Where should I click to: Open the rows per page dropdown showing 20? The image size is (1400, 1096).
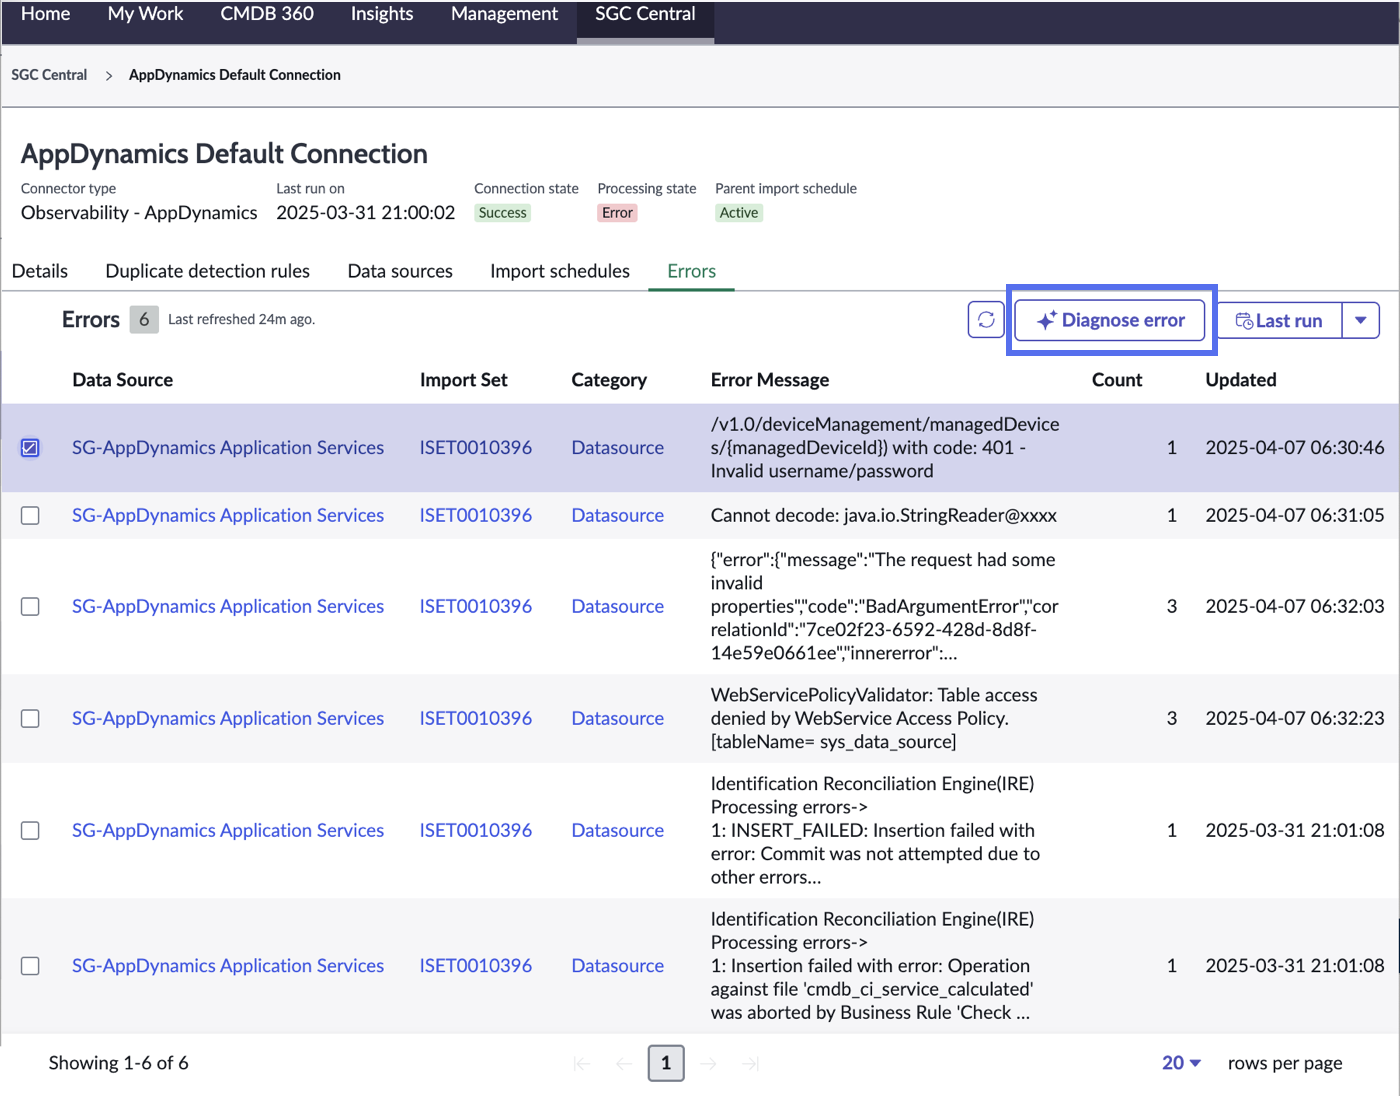pos(1181,1063)
